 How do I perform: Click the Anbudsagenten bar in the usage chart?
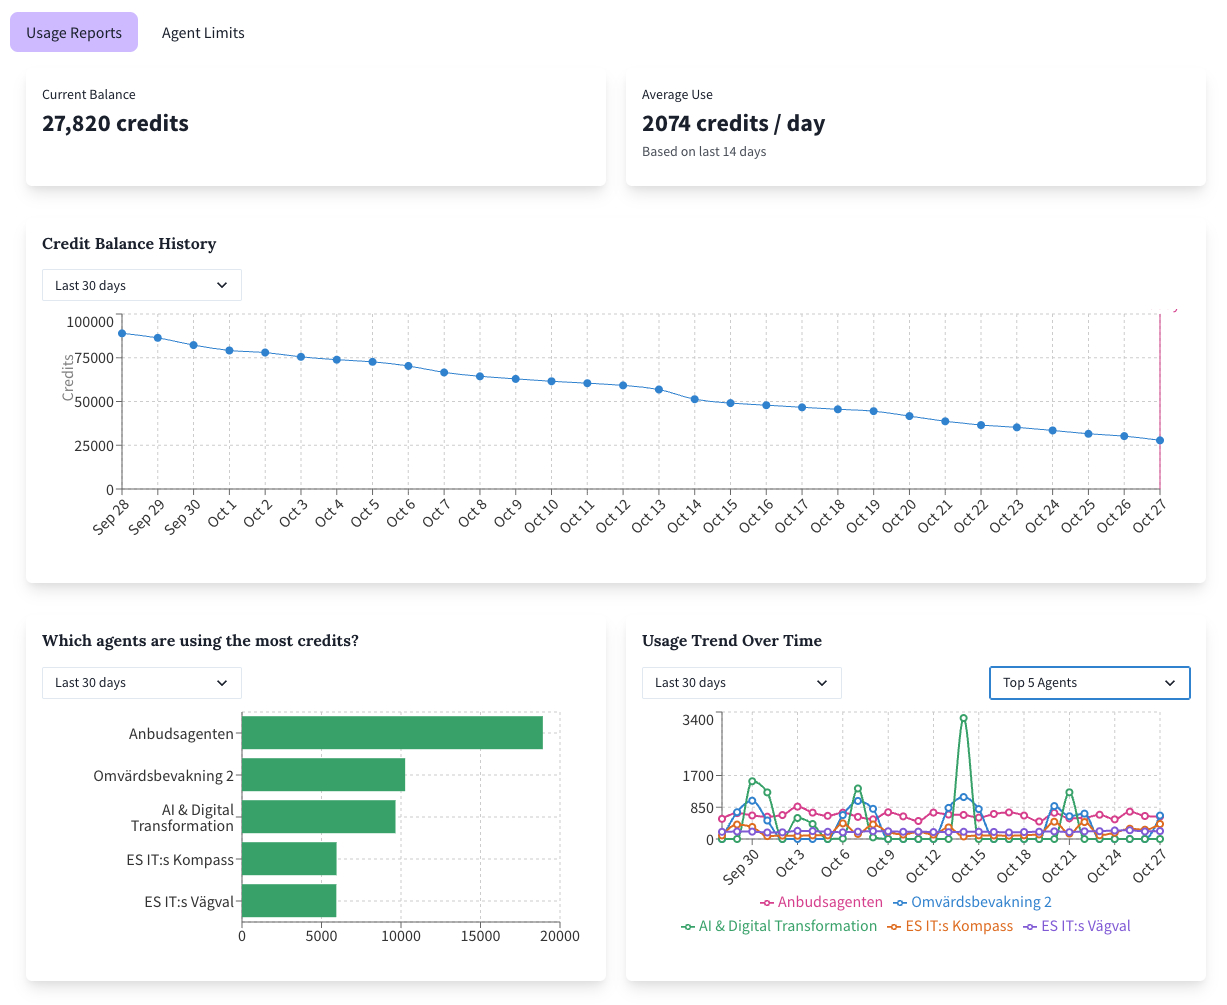(x=390, y=732)
